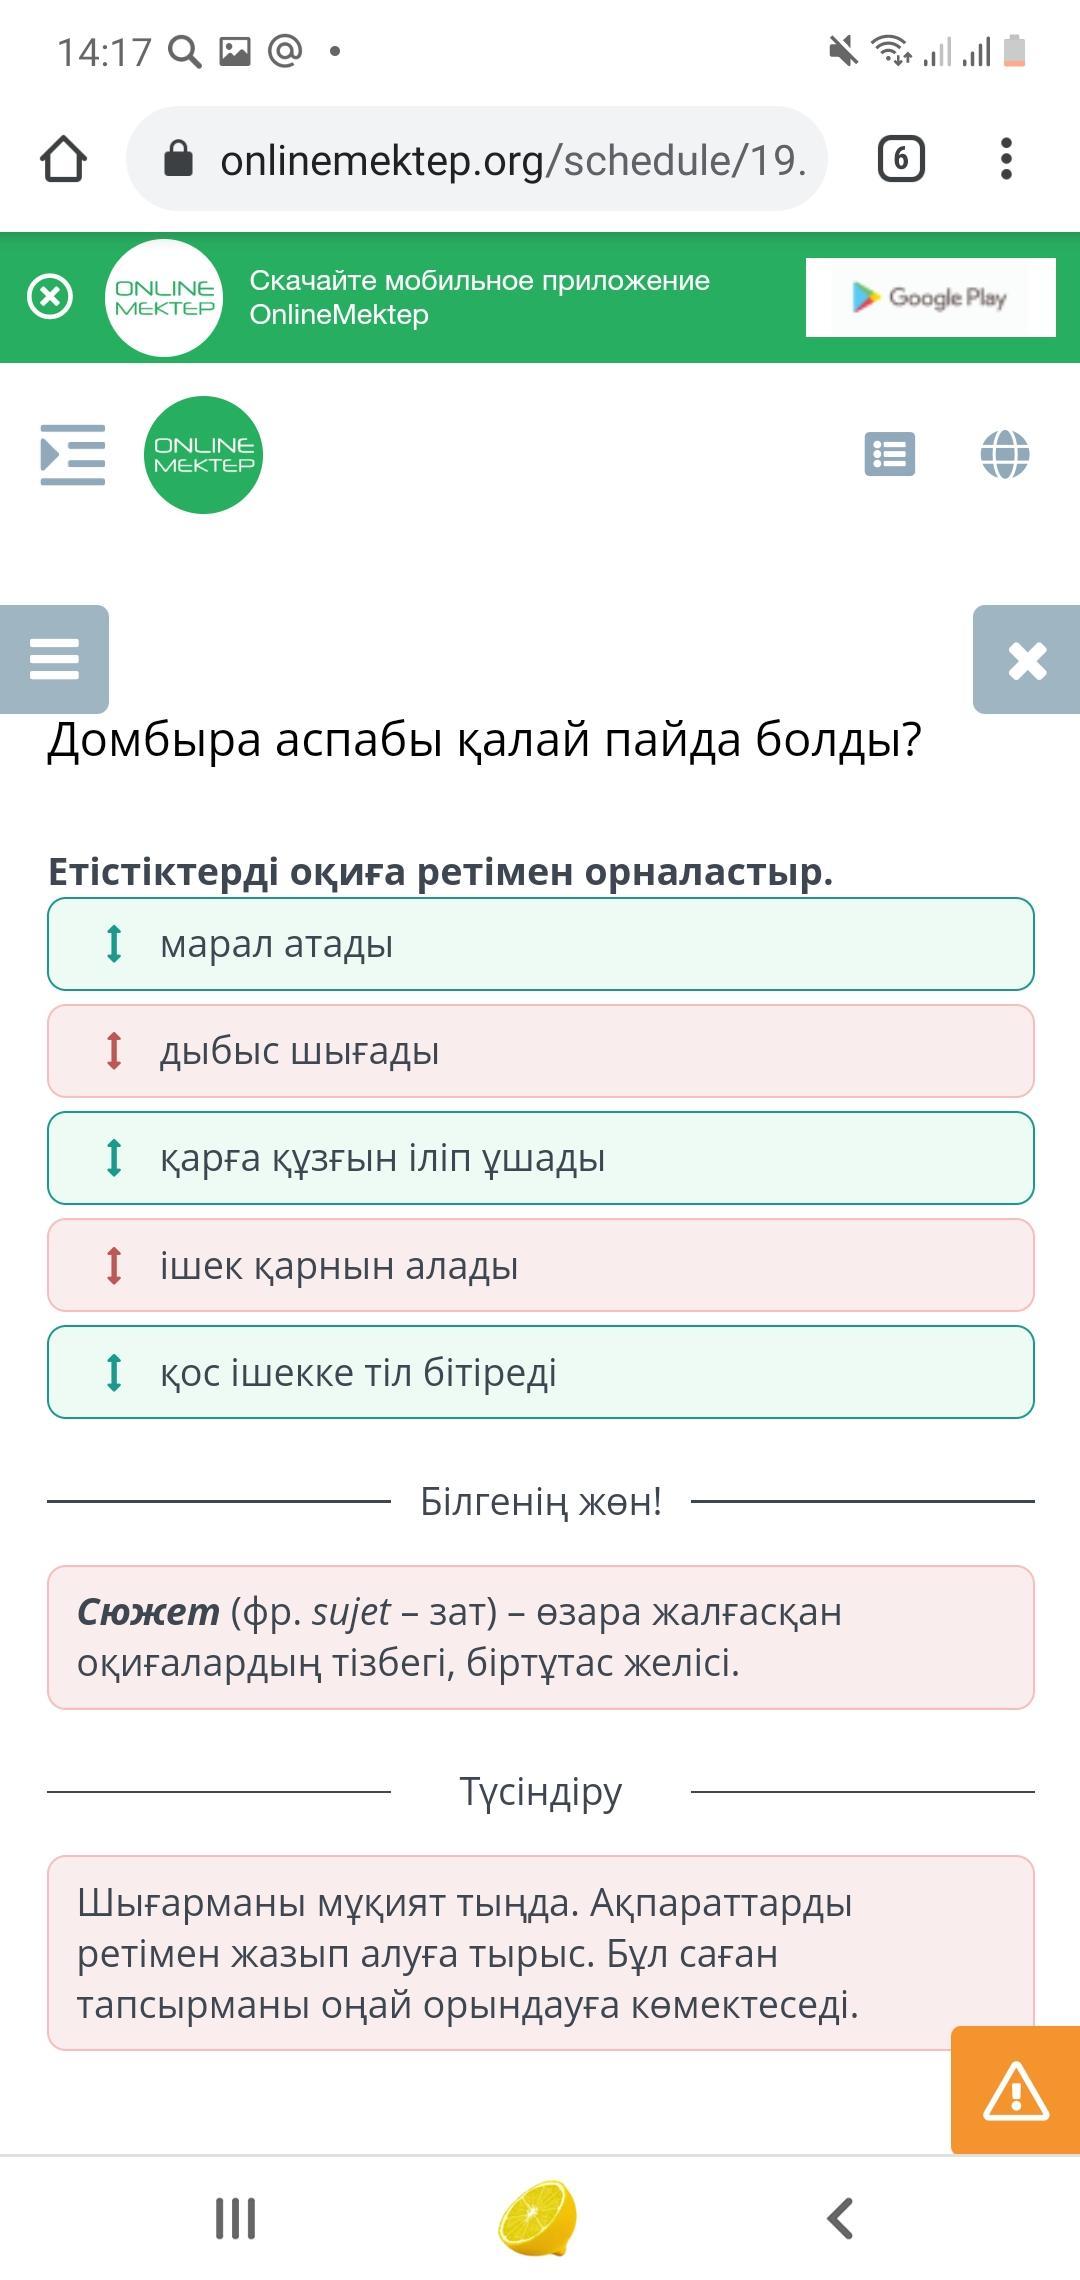Image resolution: width=1080 pixels, height=2280 pixels.
Task: Open the globe language selector
Action: click(1005, 455)
